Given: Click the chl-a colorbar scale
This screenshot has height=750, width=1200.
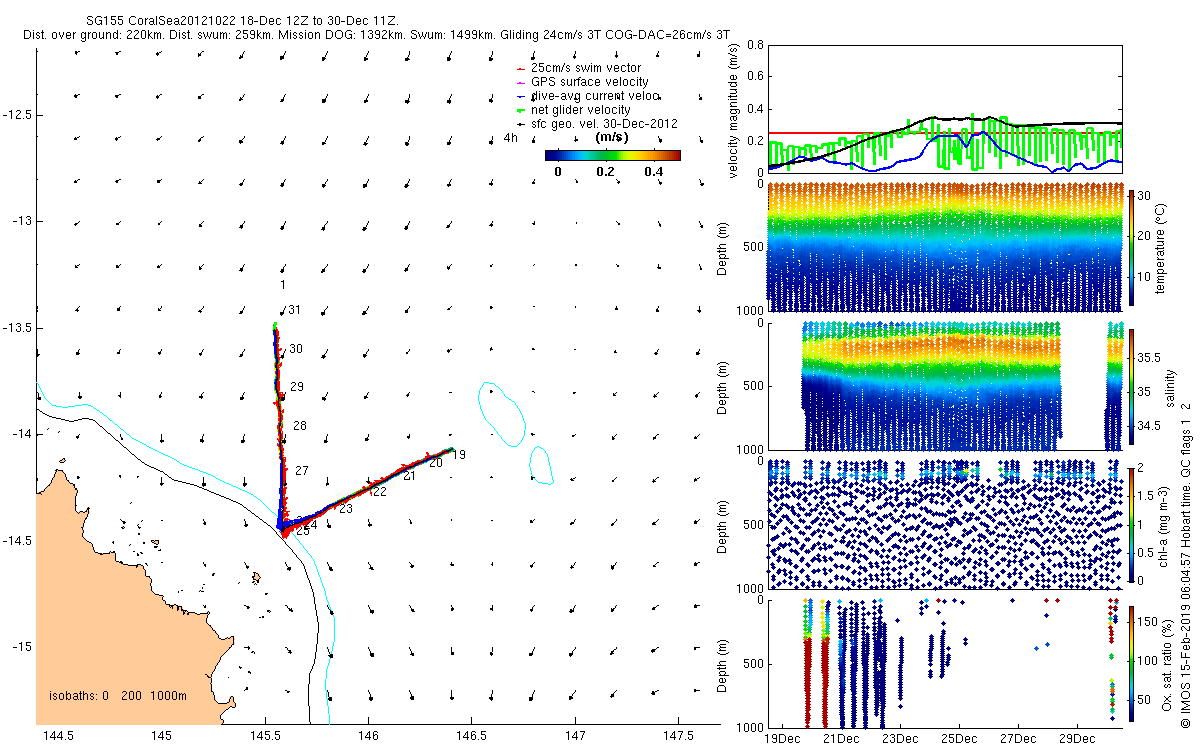Looking at the screenshot, I should click(x=1132, y=523).
